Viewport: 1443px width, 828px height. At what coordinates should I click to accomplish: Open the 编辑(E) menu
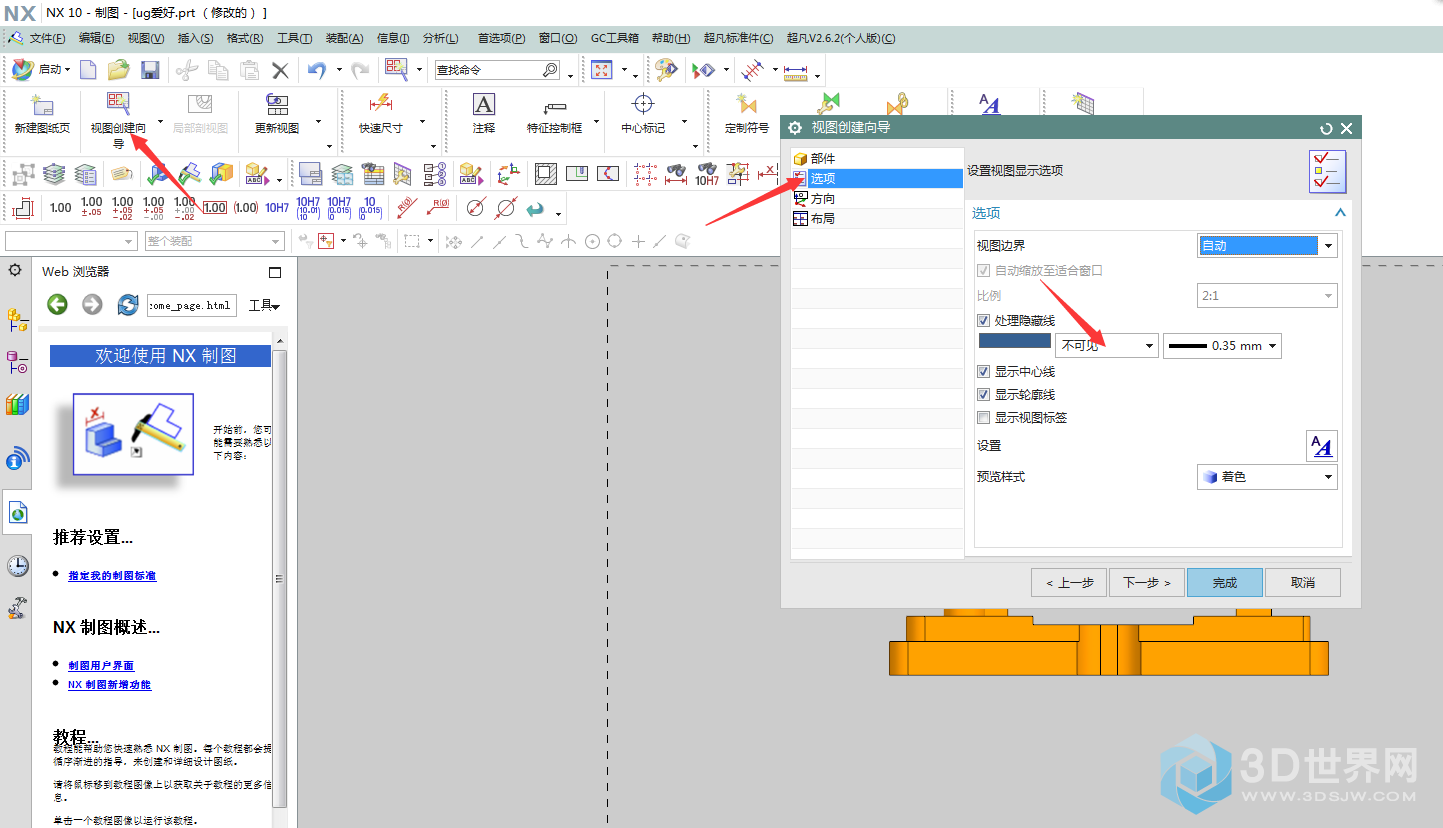pos(97,38)
